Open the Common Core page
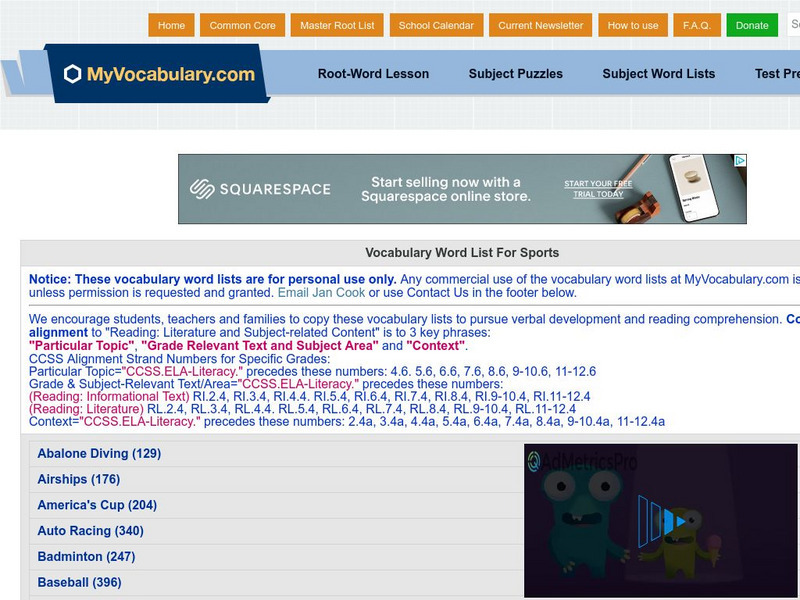This screenshot has width=800, height=600. coord(242,26)
